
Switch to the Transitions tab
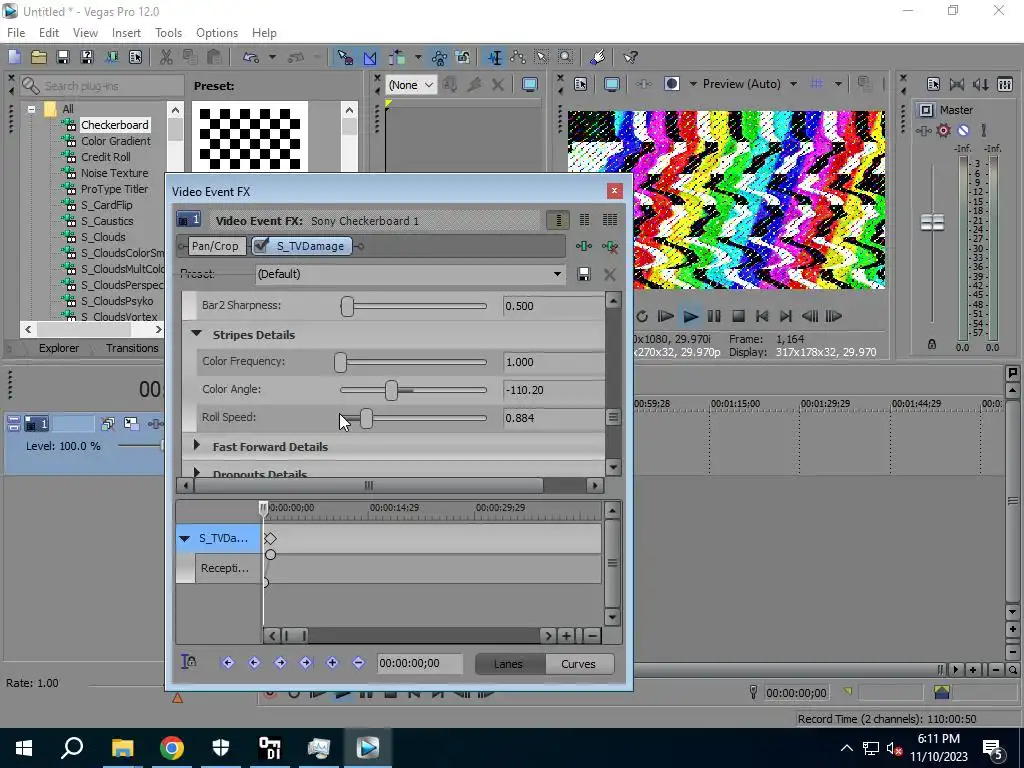click(132, 348)
